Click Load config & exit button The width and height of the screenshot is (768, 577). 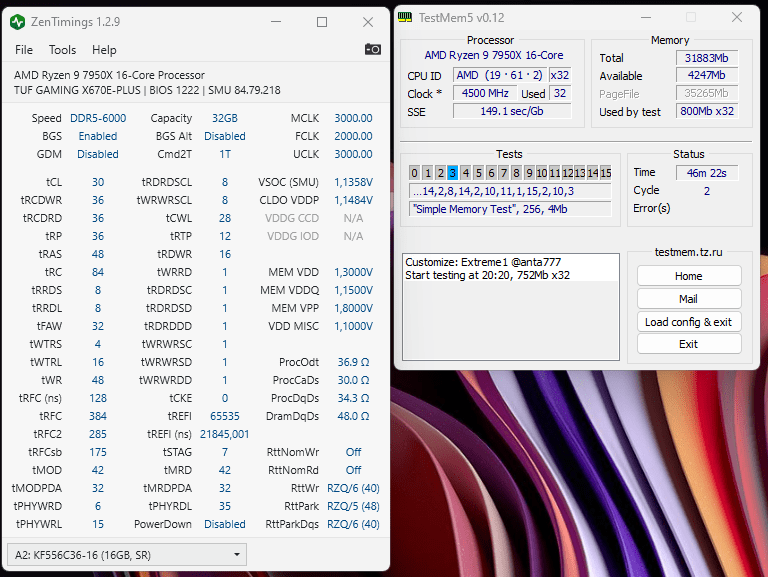[689, 322]
